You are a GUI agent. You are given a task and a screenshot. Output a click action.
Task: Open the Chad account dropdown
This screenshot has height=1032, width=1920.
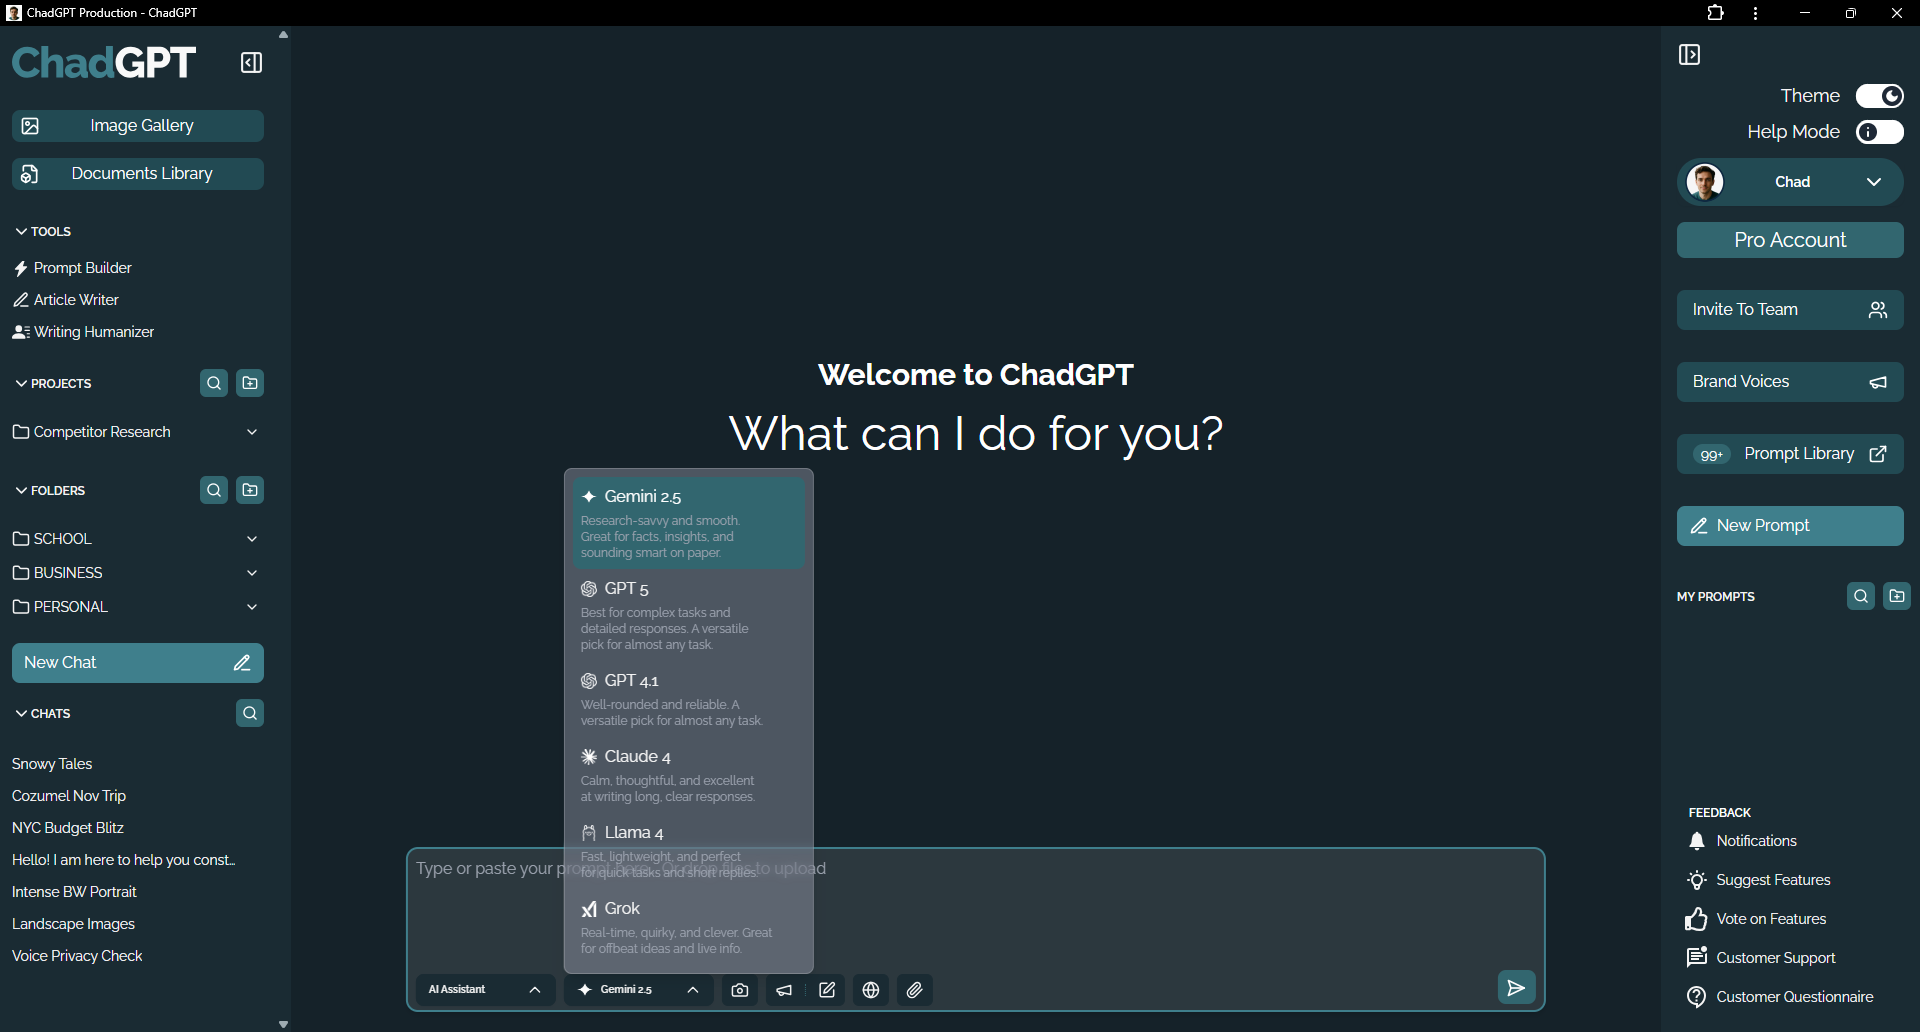(1875, 181)
